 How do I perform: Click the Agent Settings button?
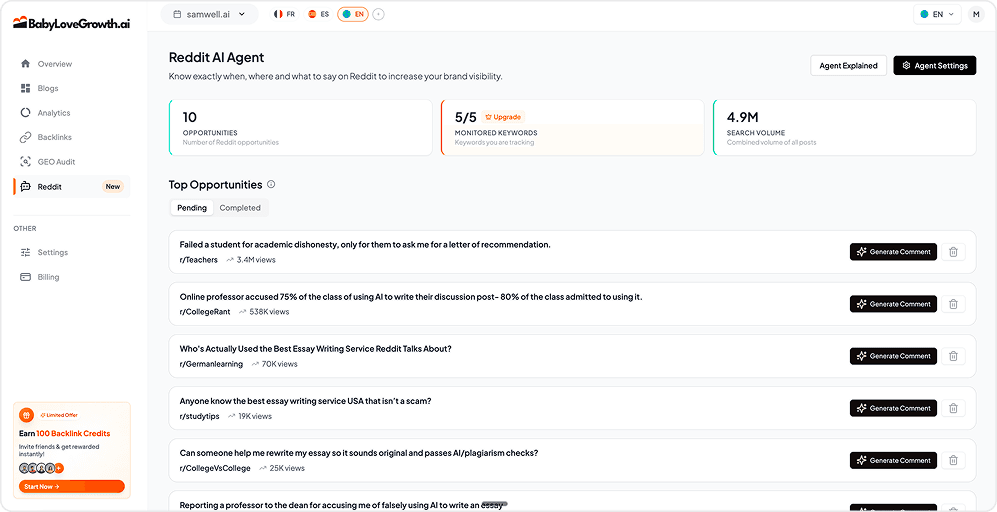click(934, 66)
